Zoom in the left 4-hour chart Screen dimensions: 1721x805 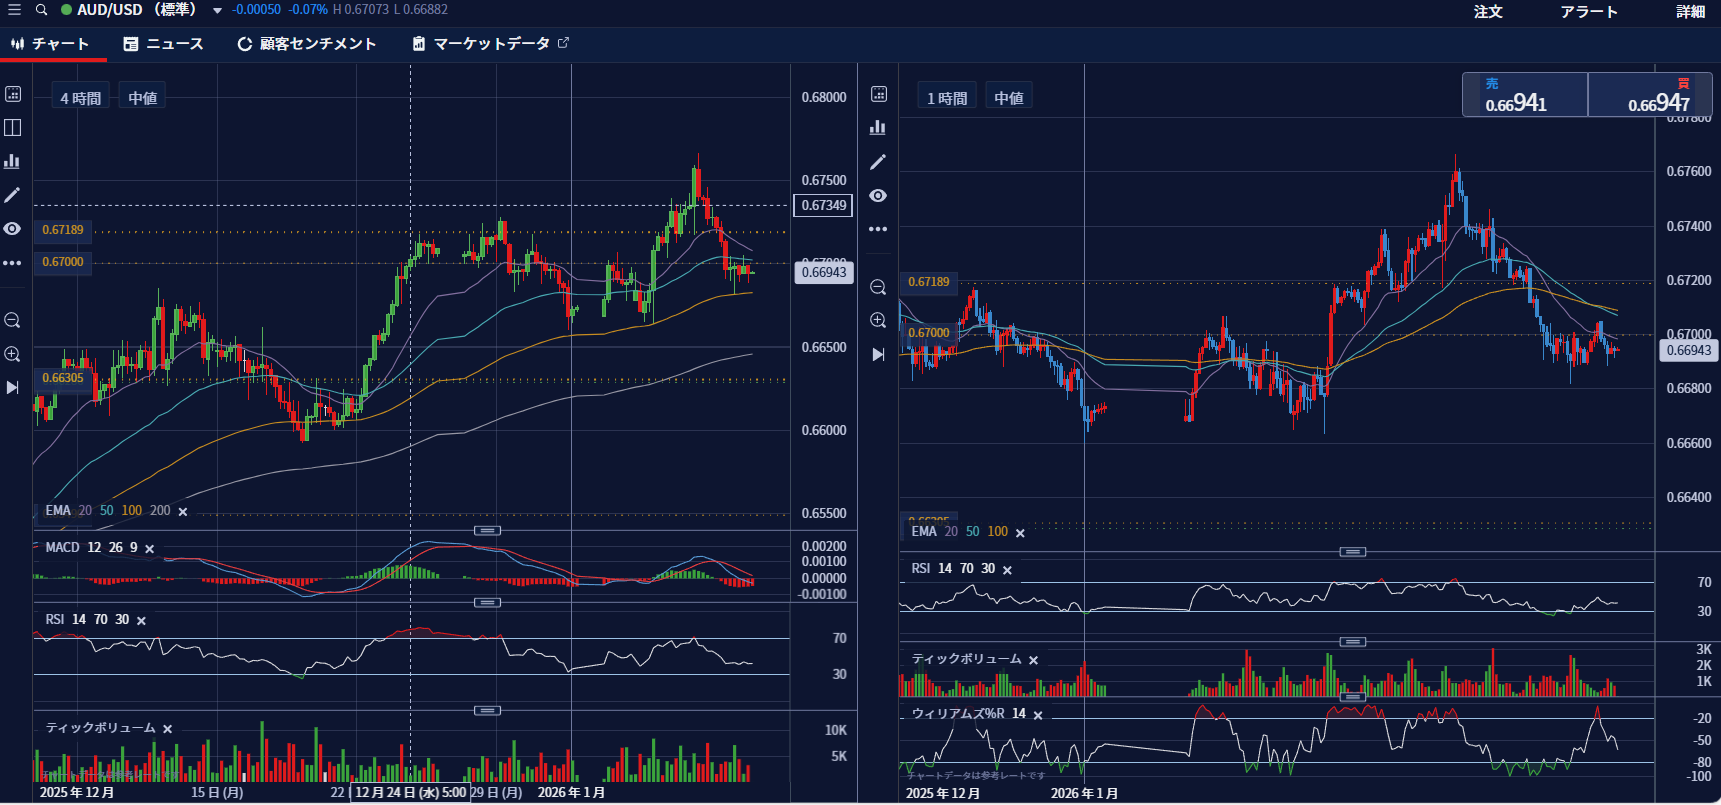click(13, 354)
